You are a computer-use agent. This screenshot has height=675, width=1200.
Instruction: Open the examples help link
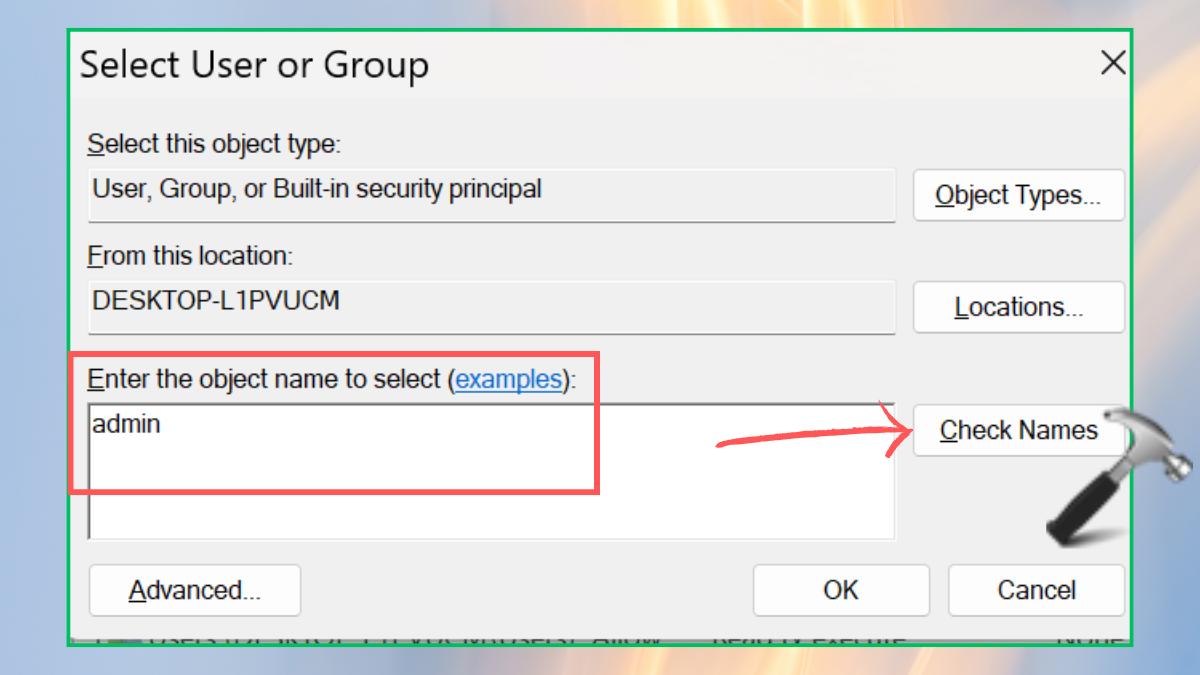[x=508, y=379]
